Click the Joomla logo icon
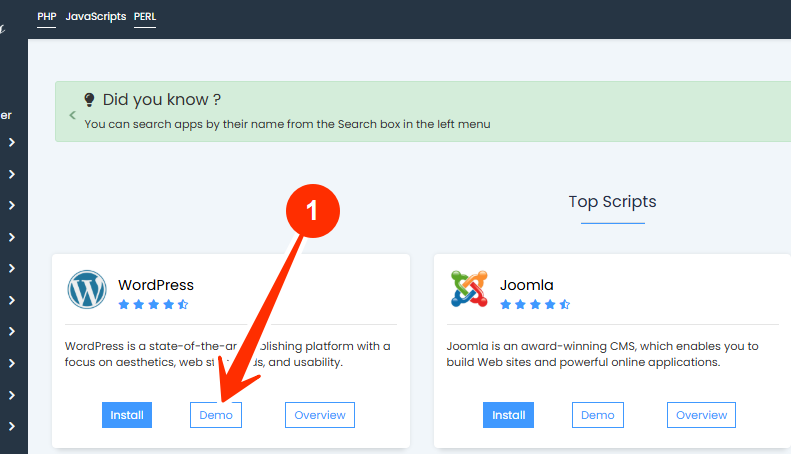 469,290
